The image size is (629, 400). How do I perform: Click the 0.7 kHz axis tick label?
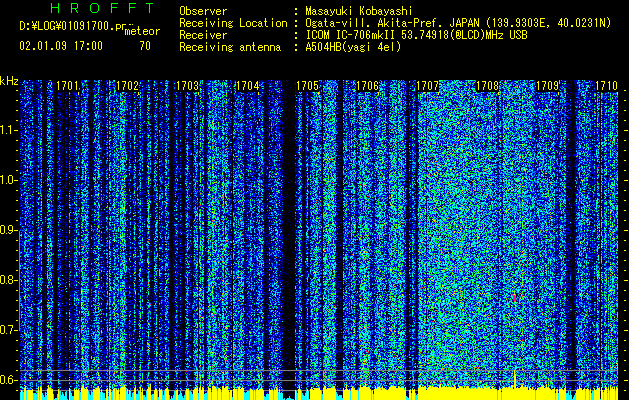pos(8,330)
